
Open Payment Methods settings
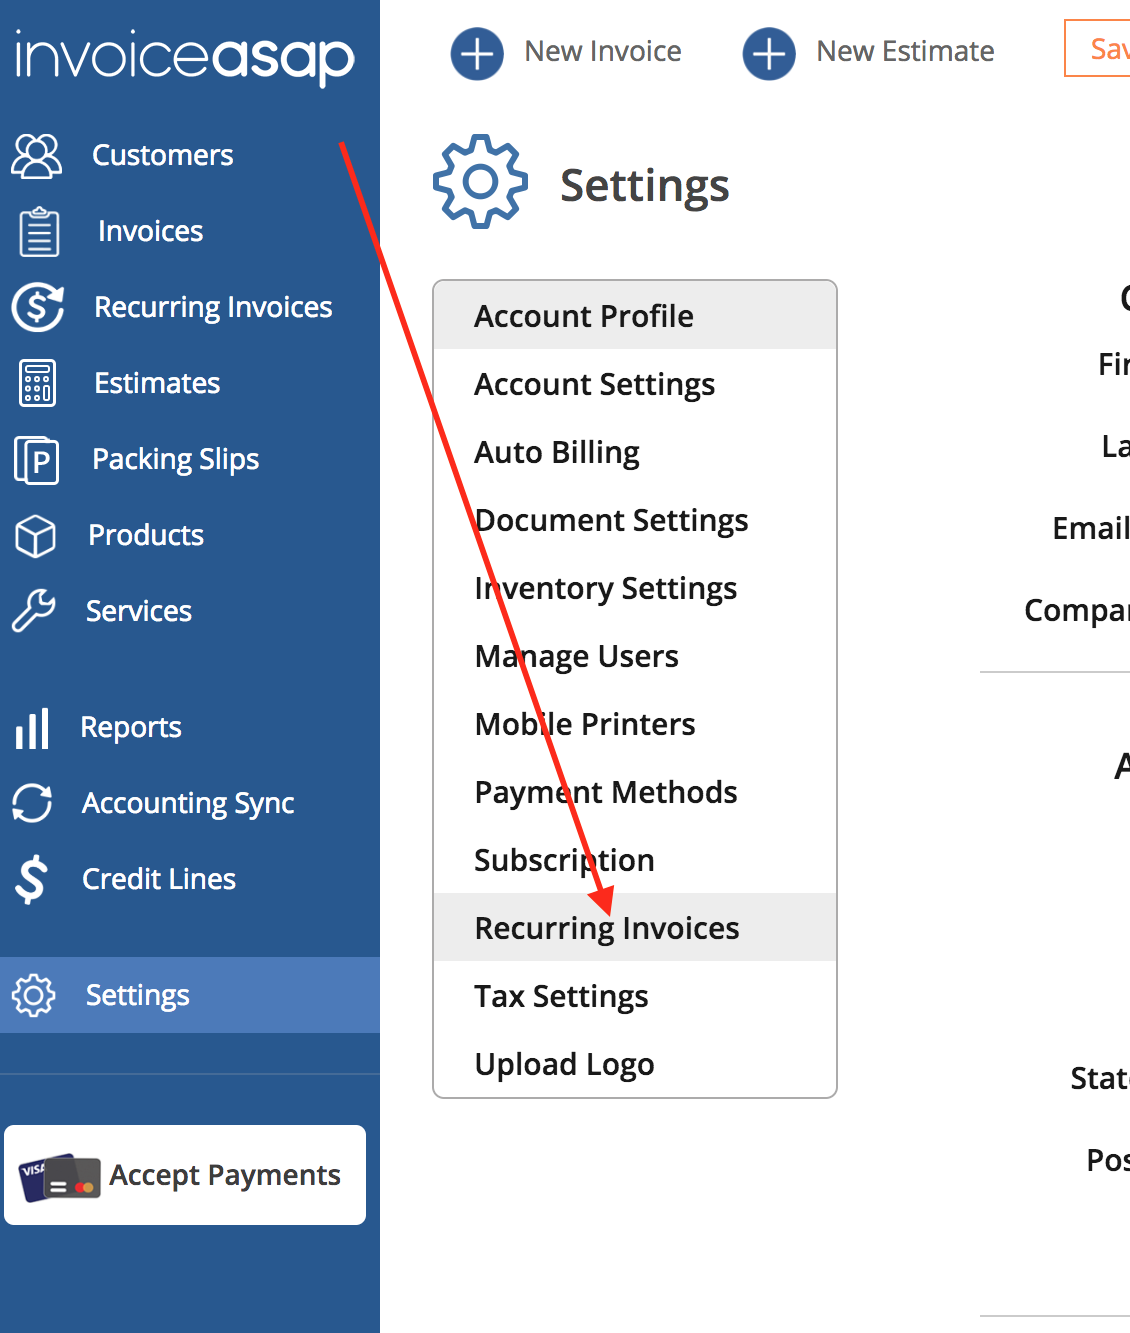tap(605, 793)
